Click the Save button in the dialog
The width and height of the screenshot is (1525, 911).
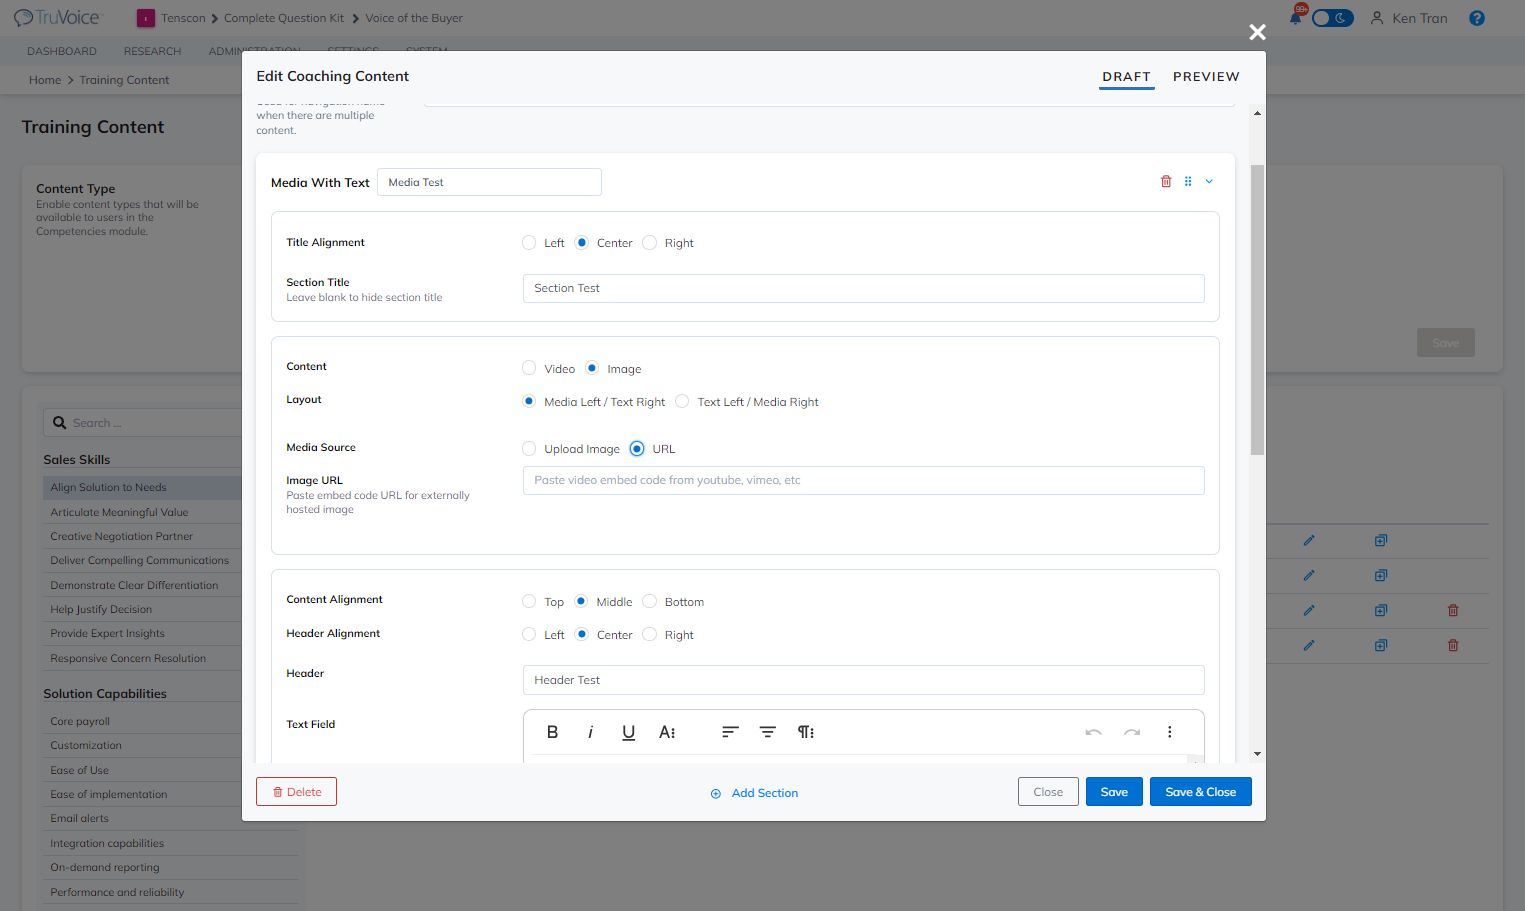pyautogui.click(x=1114, y=792)
